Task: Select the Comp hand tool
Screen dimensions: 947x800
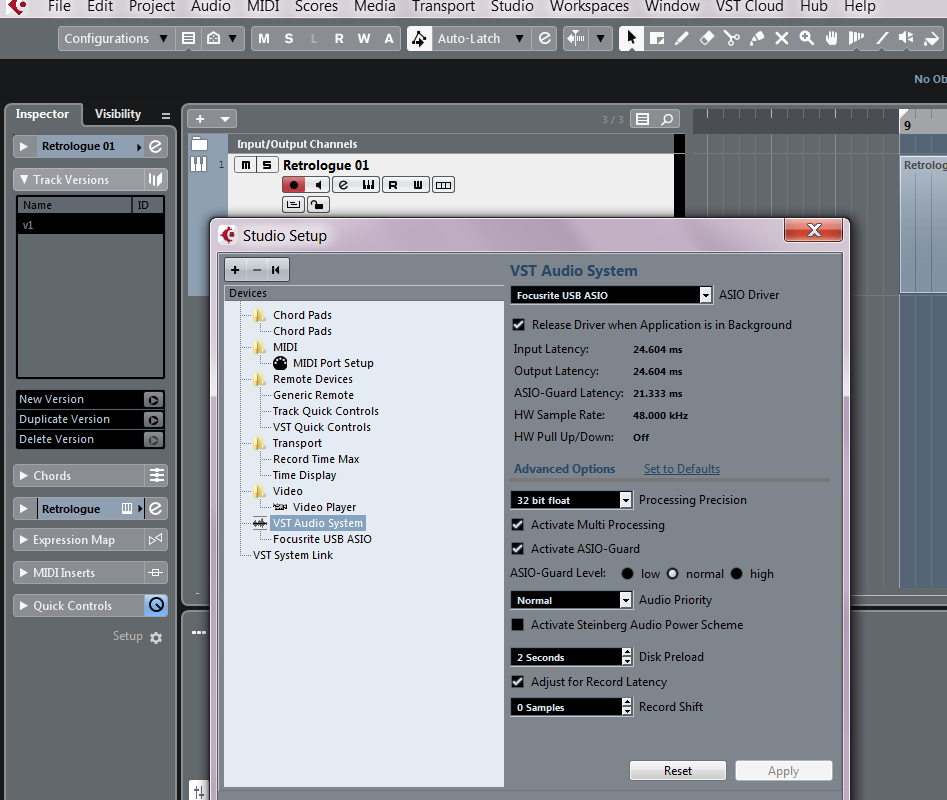Action: pos(832,39)
